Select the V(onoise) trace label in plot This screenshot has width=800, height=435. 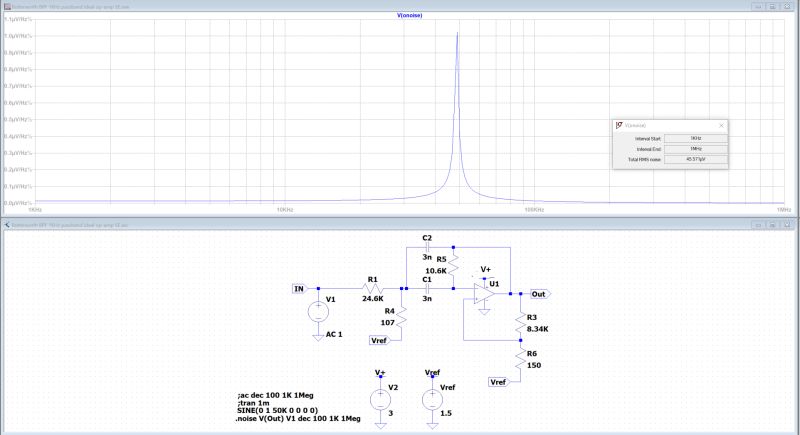click(409, 15)
